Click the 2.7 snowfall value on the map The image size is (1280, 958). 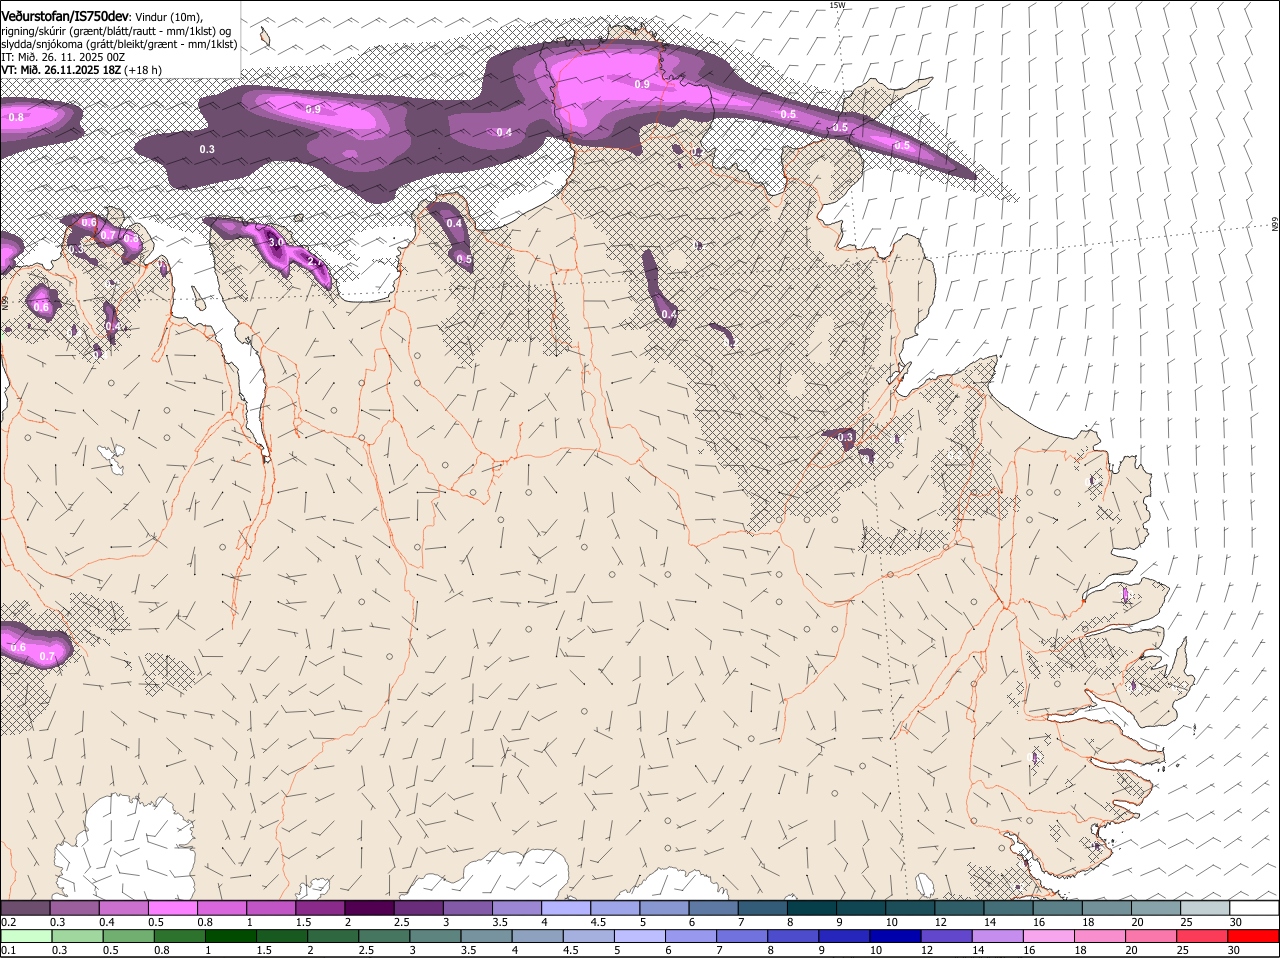[313, 261]
